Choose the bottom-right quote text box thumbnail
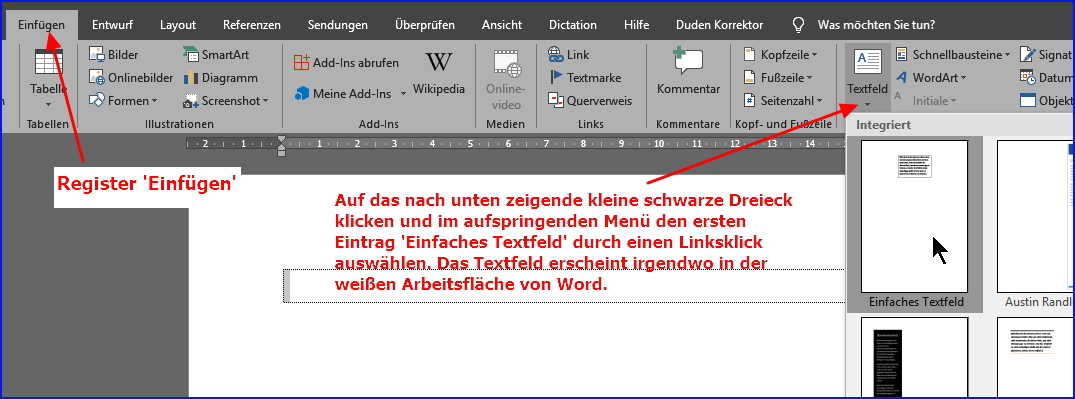This screenshot has width=1075, height=399. coord(1035,357)
